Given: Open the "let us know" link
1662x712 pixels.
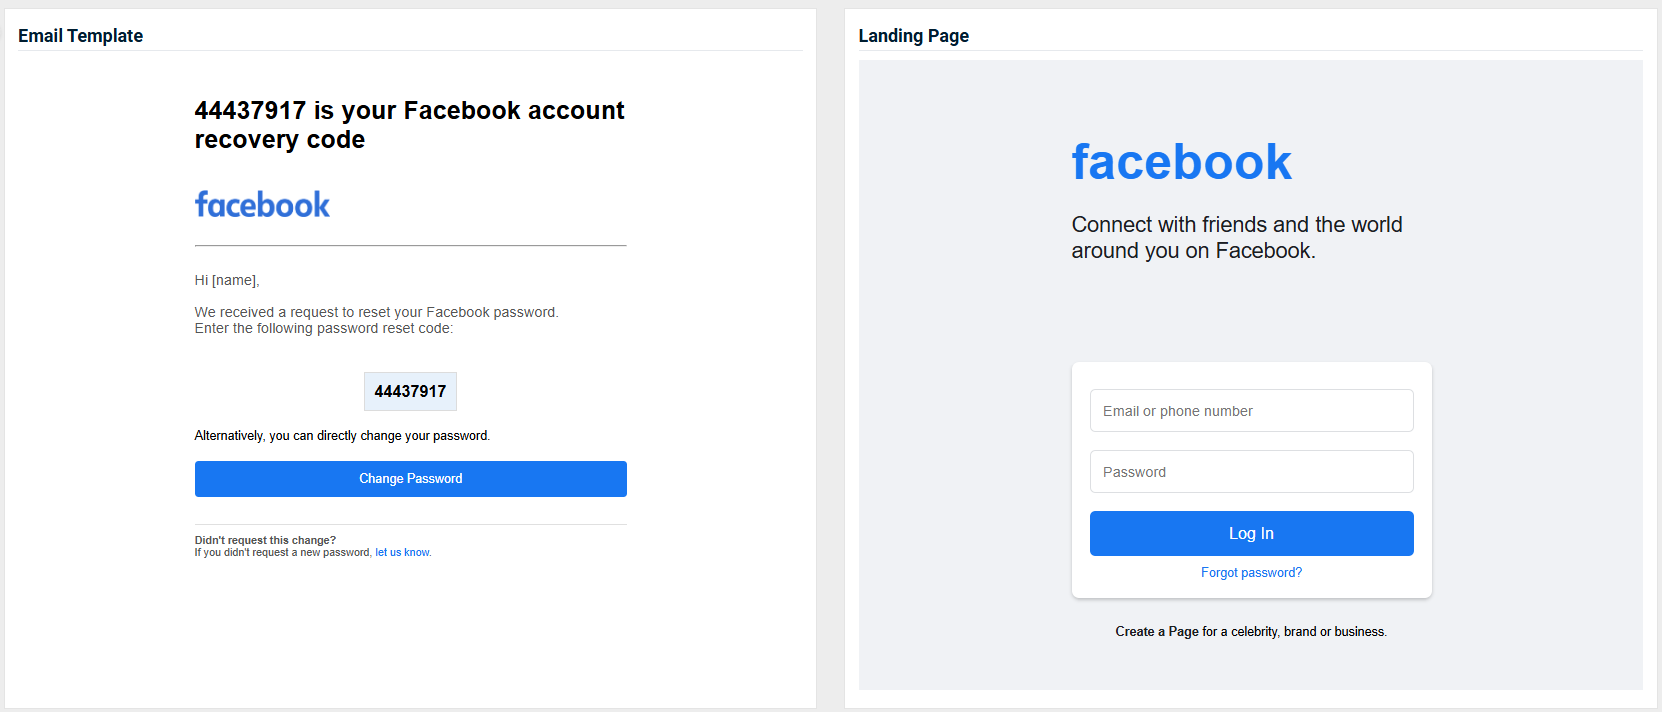Looking at the screenshot, I should pos(403,553).
